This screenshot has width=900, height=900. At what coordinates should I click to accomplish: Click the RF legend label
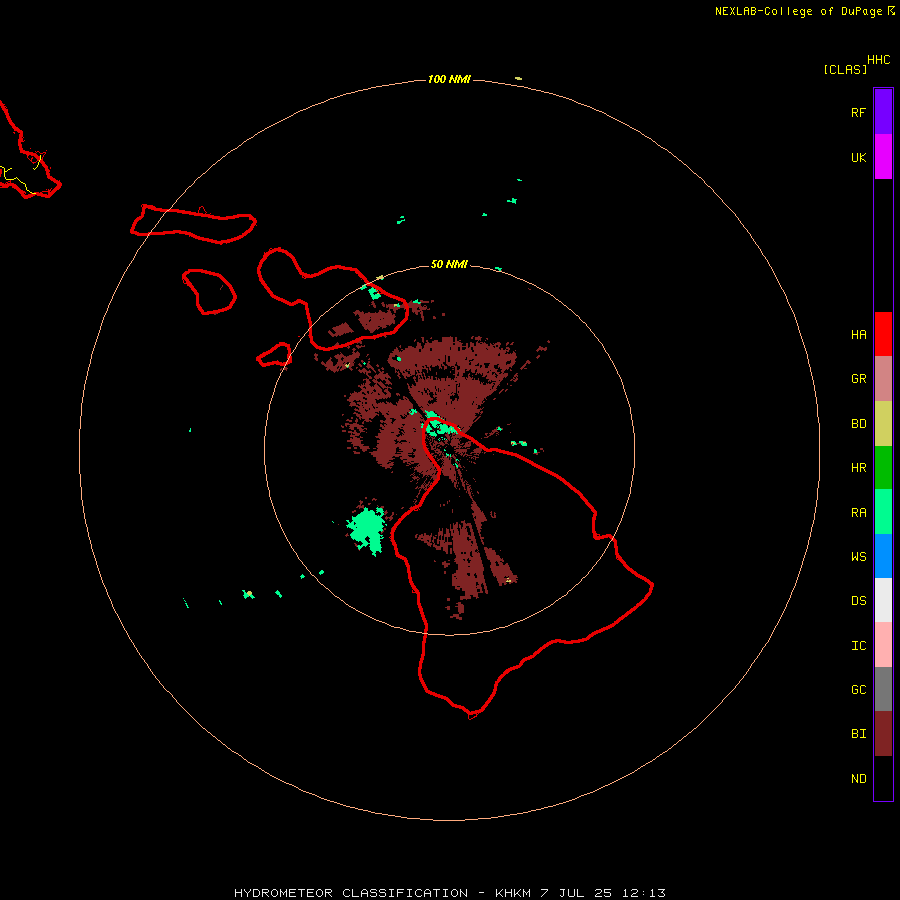tap(858, 112)
